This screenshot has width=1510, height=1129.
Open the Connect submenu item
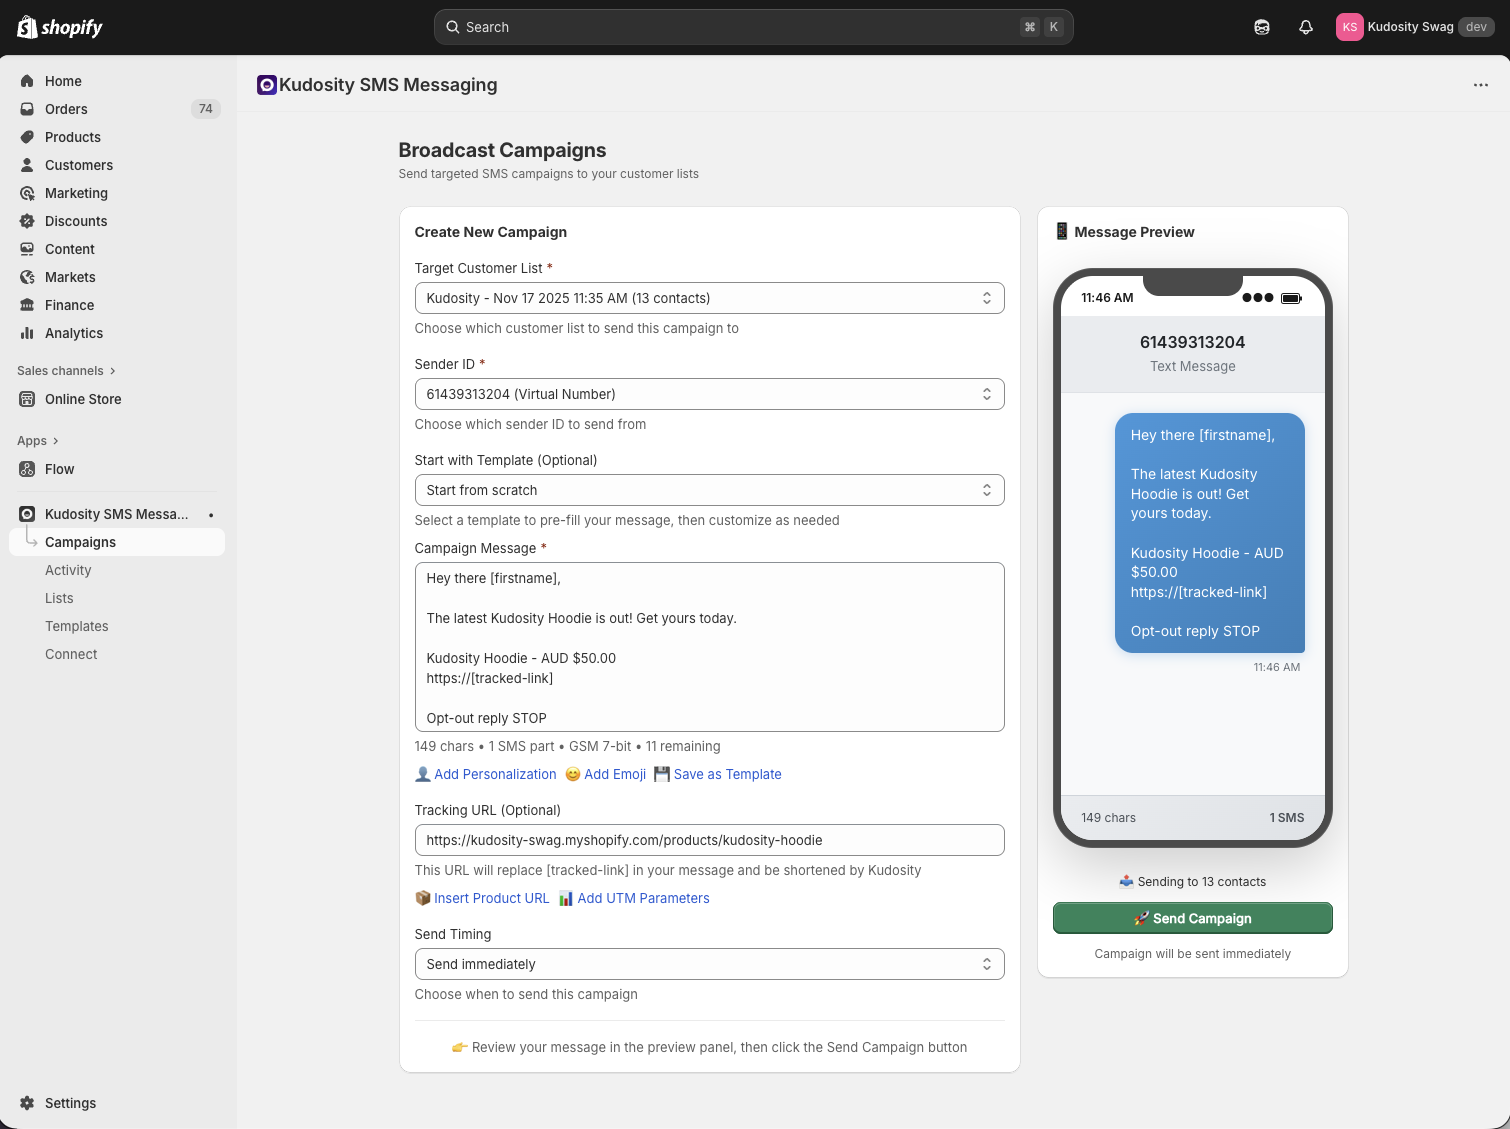71,654
